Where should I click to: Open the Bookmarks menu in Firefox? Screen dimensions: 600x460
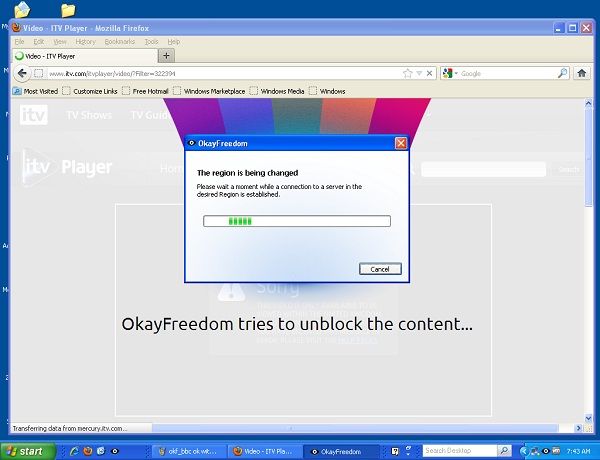[119, 42]
